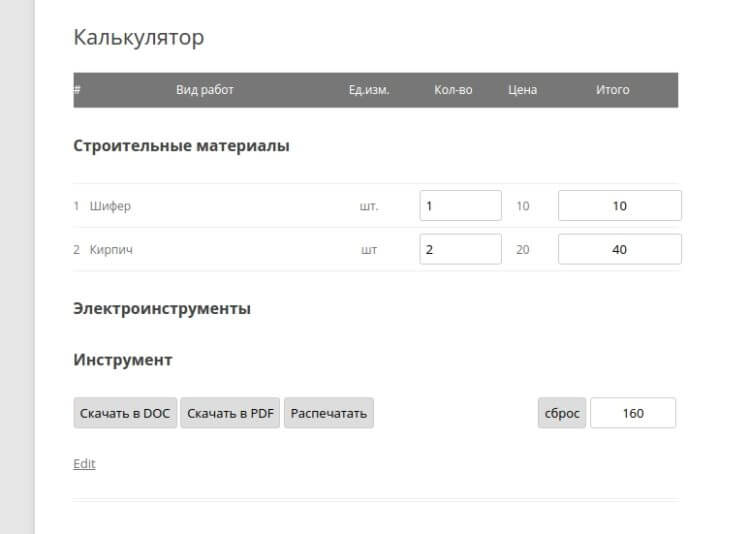Download the estimate via Скачать в PDF
Image resolution: width=750 pixels, height=534 pixels.
[x=230, y=413]
